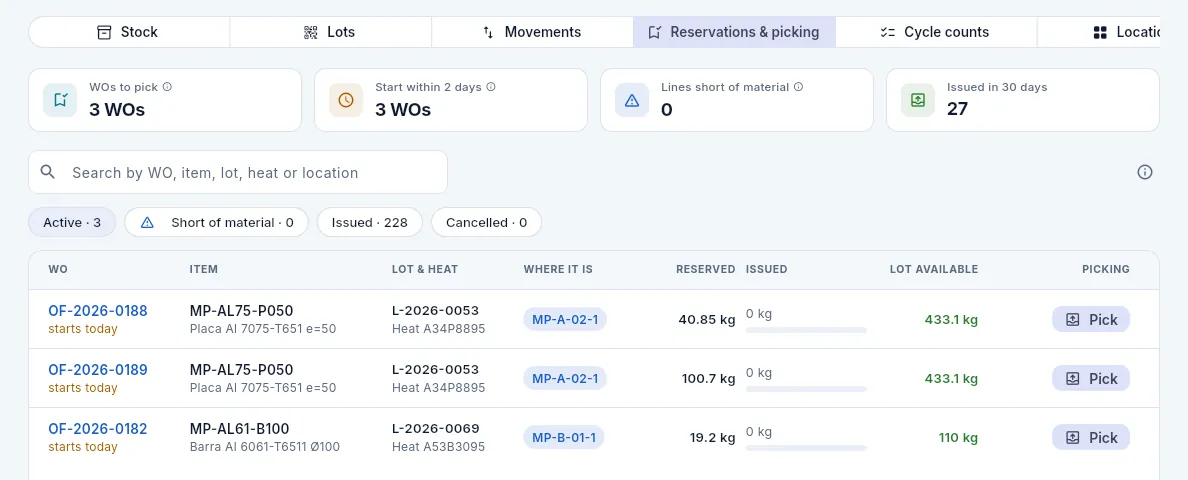Viewport: 1188px width, 480px height.
Task: Pick material for OF-2026-0189
Action: pyautogui.click(x=1091, y=379)
